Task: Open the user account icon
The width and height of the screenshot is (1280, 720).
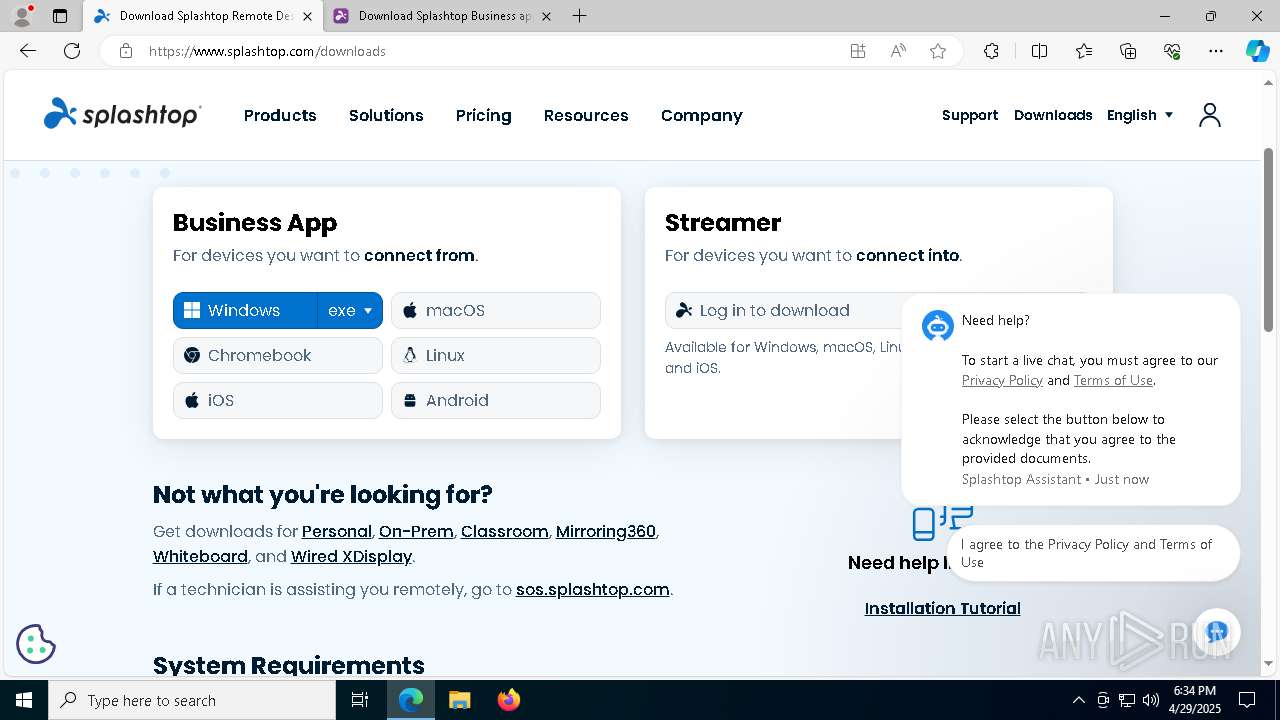Action: (x=1210, y=115)
